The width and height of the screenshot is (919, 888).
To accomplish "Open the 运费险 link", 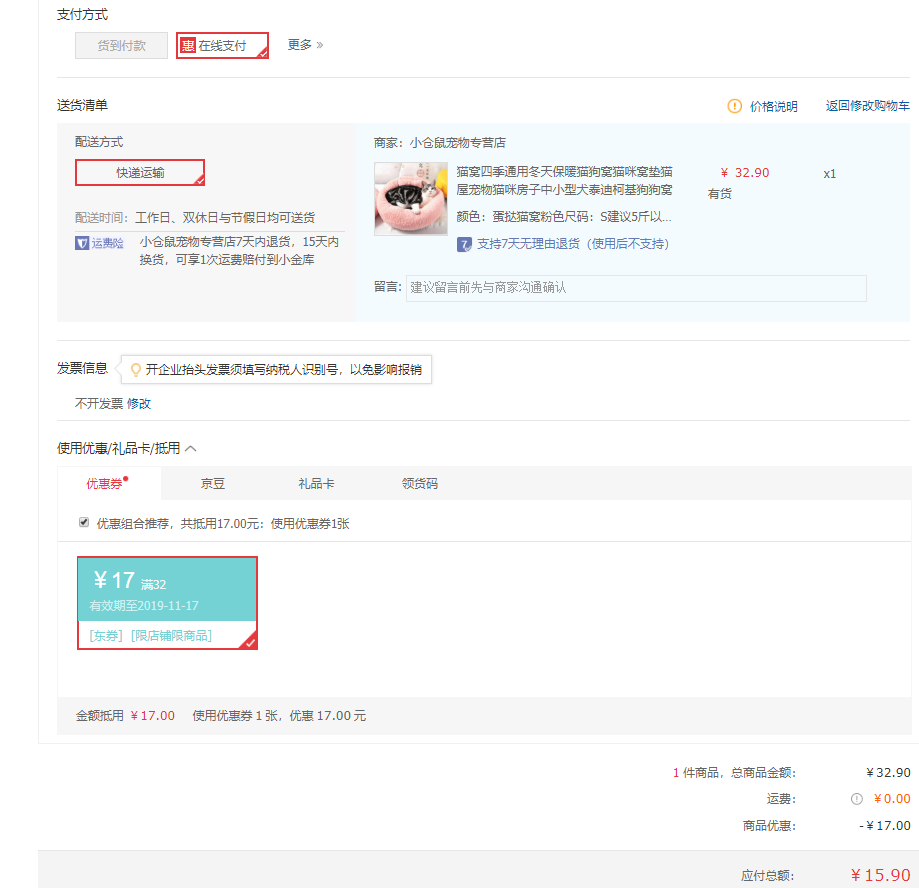I will click(x=107, y=243).
